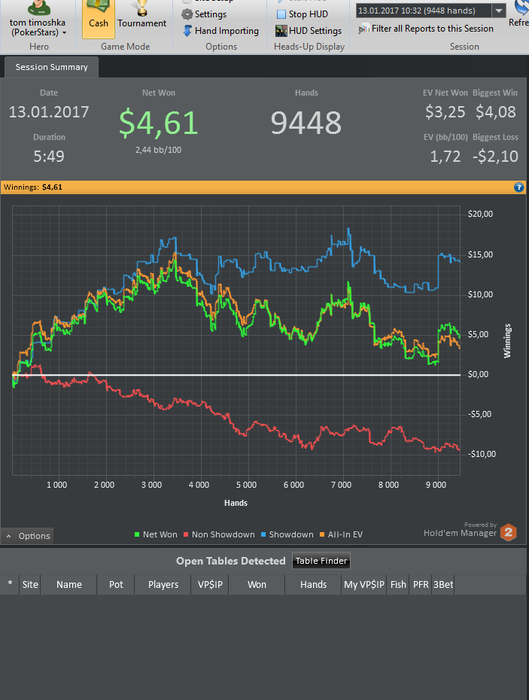Click the 9448 hands count
529x700 pixels.
coord(306,122)
